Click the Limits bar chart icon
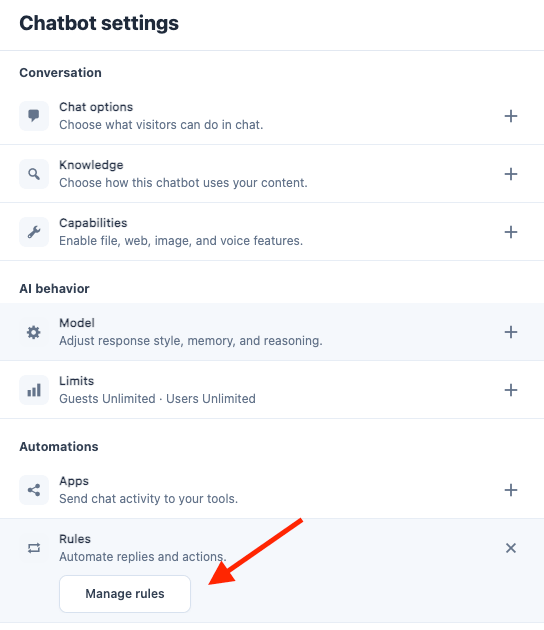 click(34, 390)
